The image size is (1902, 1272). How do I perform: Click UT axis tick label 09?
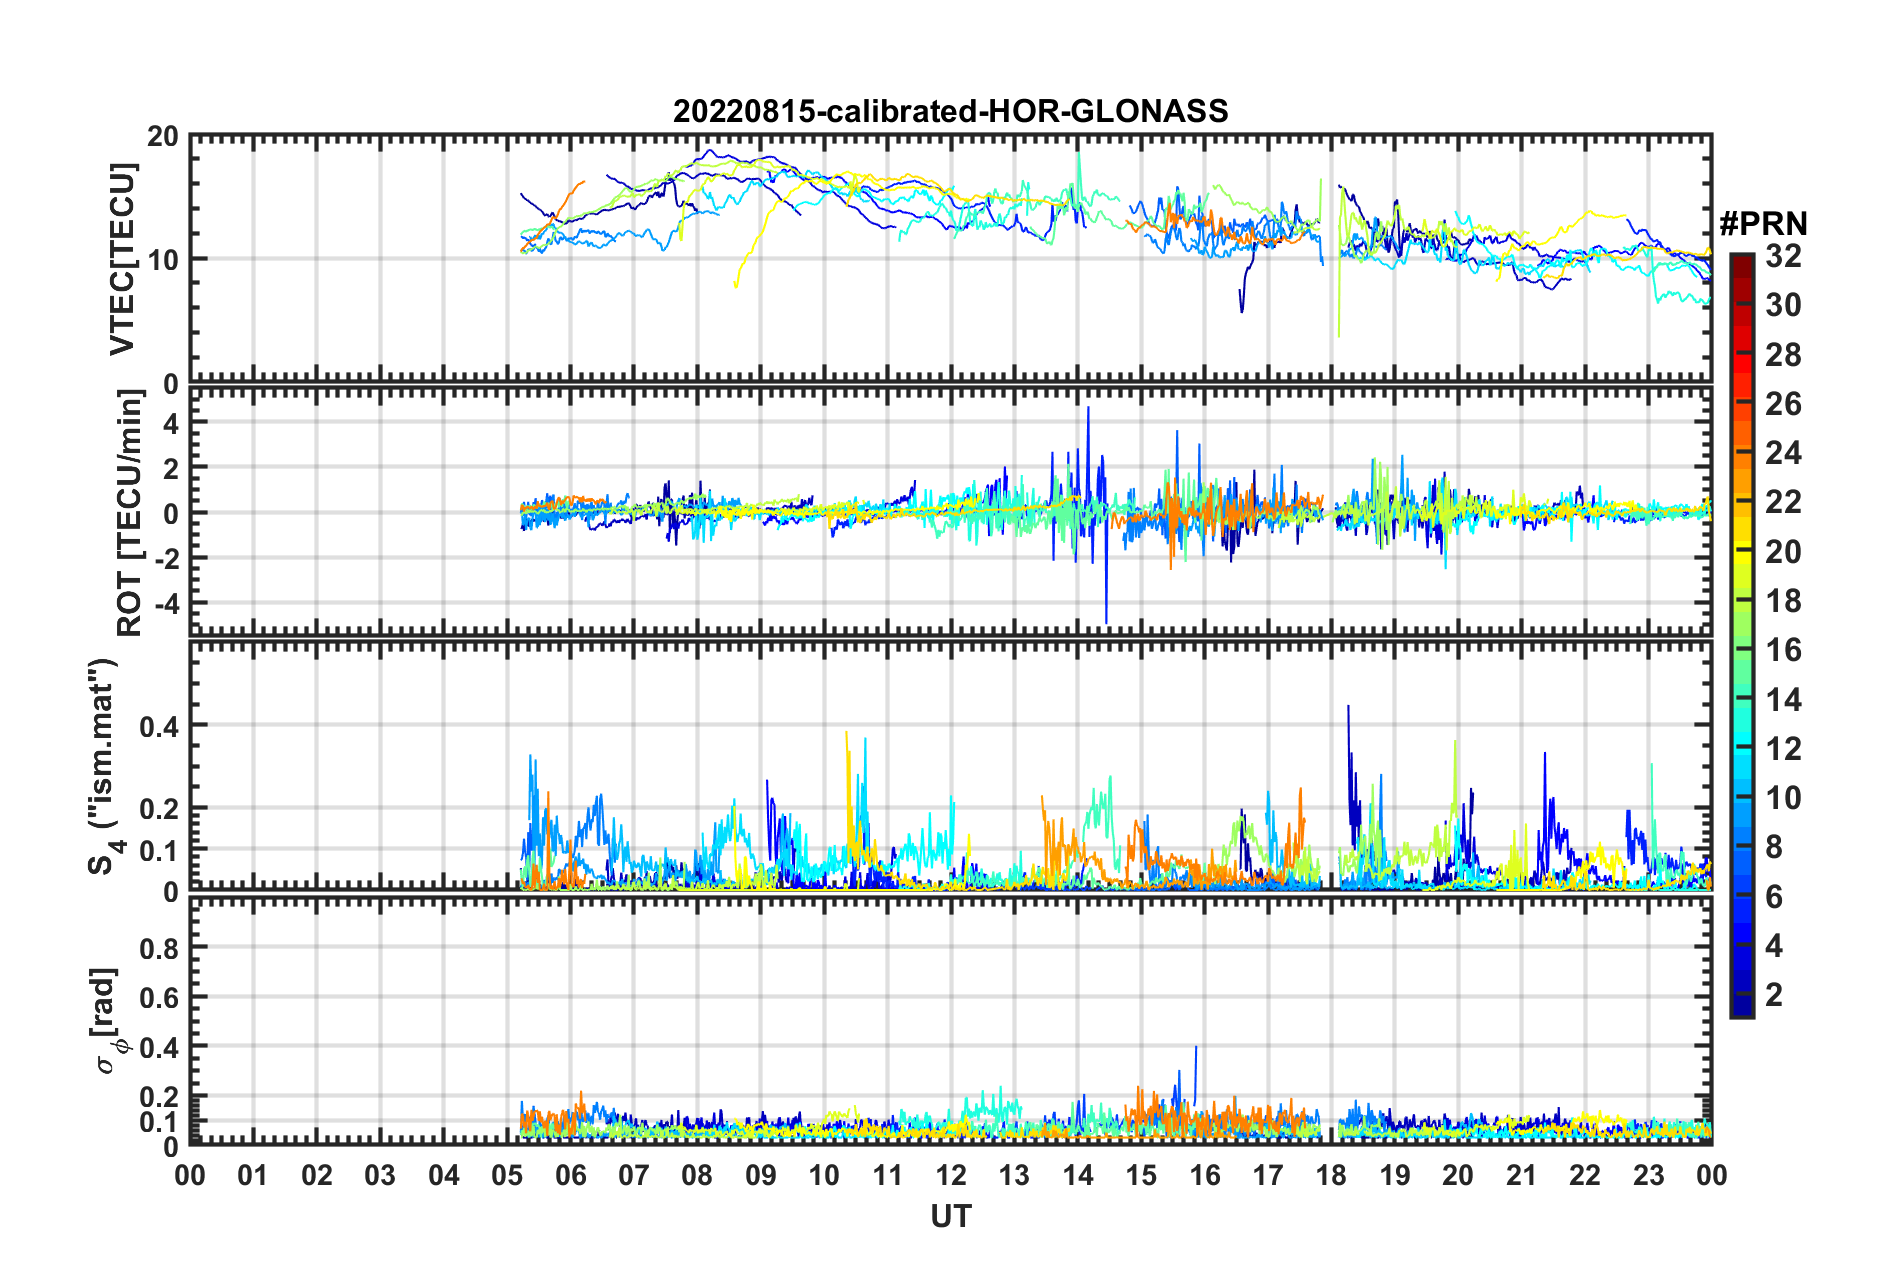[761, 1176]
